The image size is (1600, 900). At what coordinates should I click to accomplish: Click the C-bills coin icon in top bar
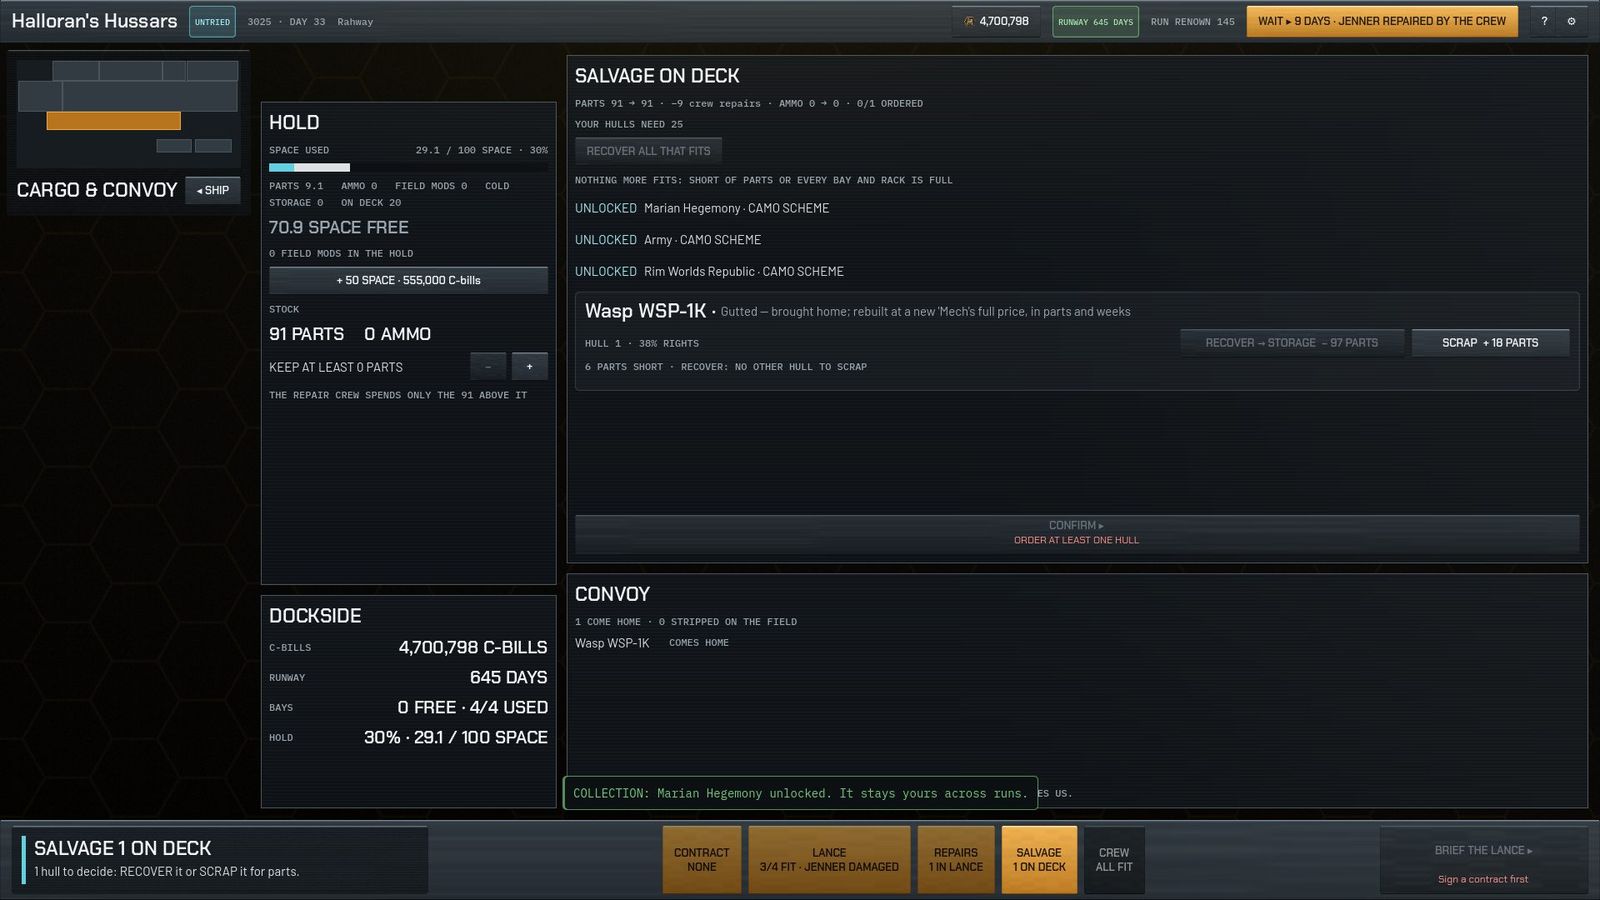[x=968, y=21]
